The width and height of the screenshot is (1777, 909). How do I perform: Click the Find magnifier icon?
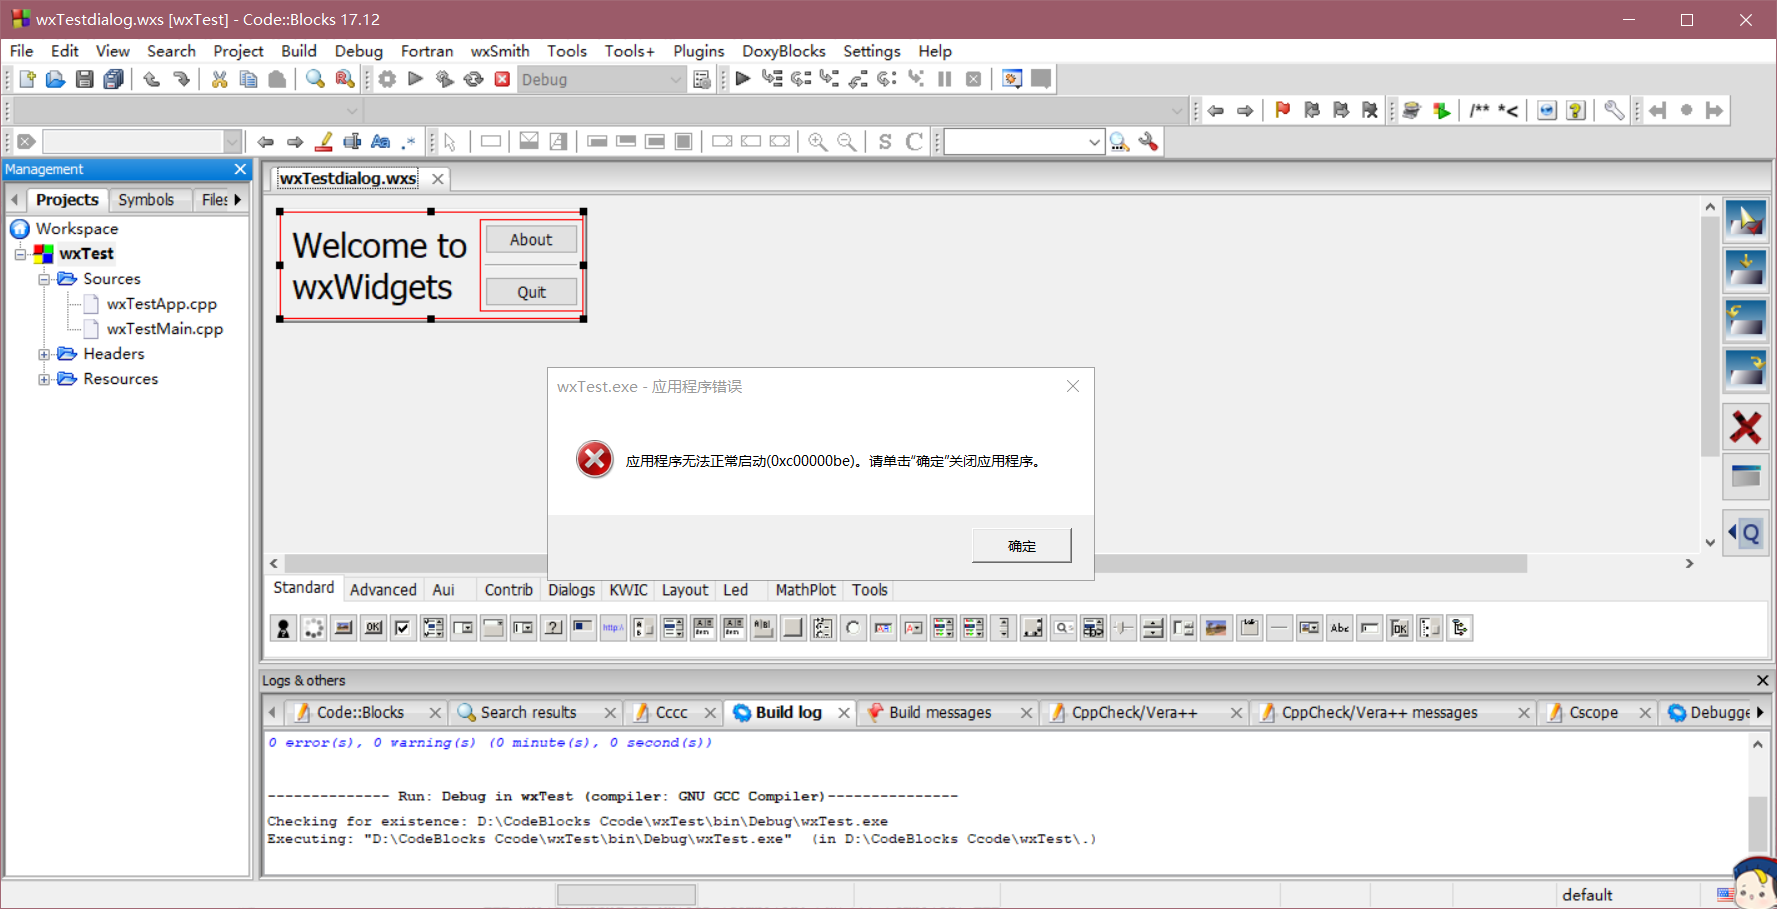click(x=315, y=79)
